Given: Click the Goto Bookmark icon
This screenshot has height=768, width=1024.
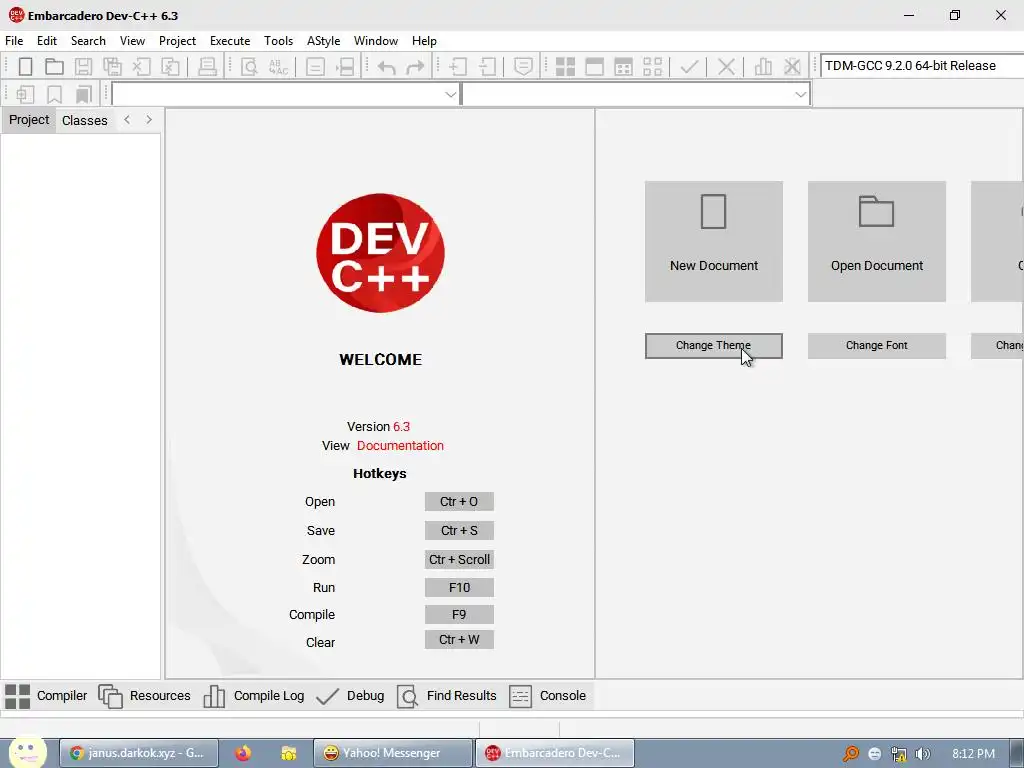Looking at the screenshot, I should [84, 95].
